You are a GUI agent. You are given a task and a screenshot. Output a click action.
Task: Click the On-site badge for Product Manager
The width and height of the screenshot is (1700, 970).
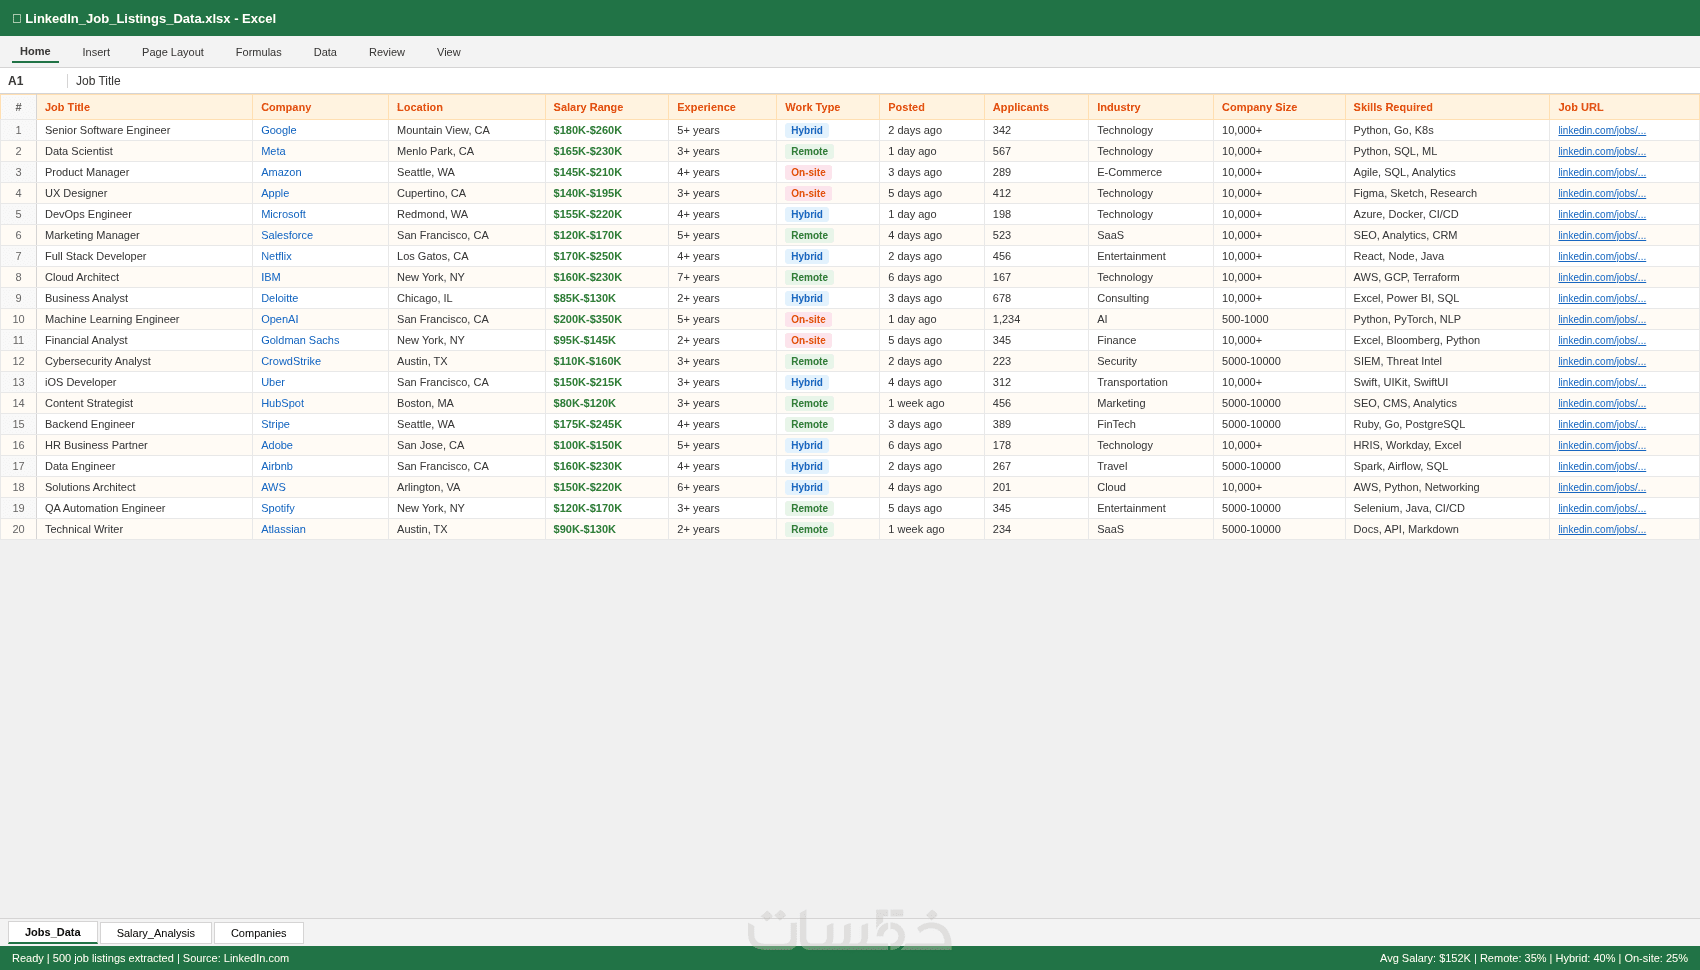click(x=808, y=172)
